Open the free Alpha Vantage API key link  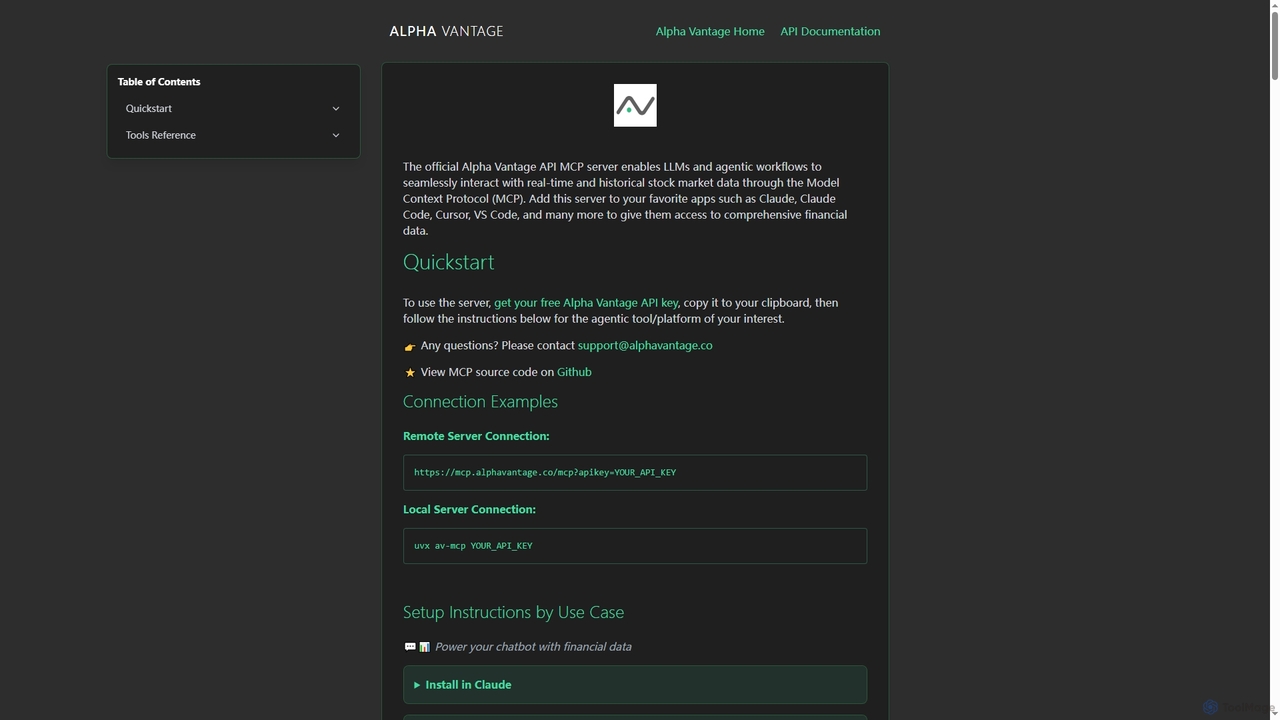point(586,302)
